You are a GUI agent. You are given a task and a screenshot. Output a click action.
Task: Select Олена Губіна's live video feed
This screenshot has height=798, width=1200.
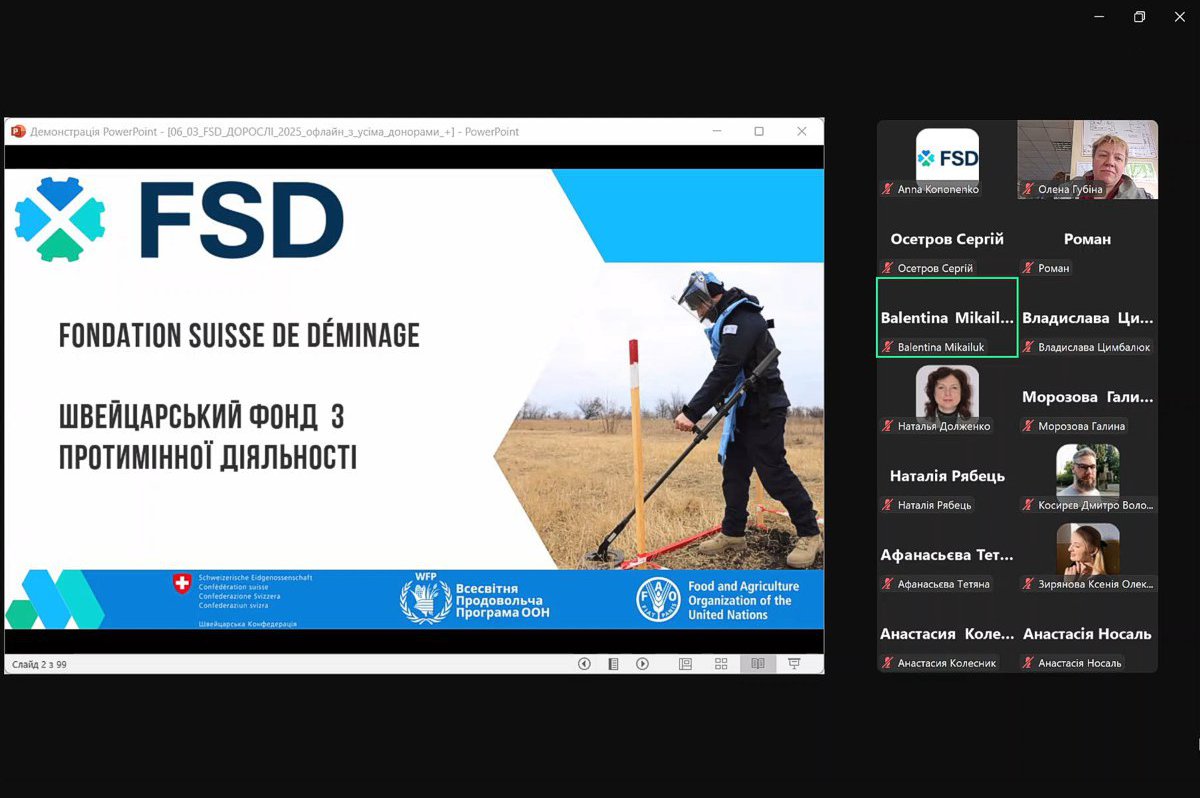tap(1088, 160)
